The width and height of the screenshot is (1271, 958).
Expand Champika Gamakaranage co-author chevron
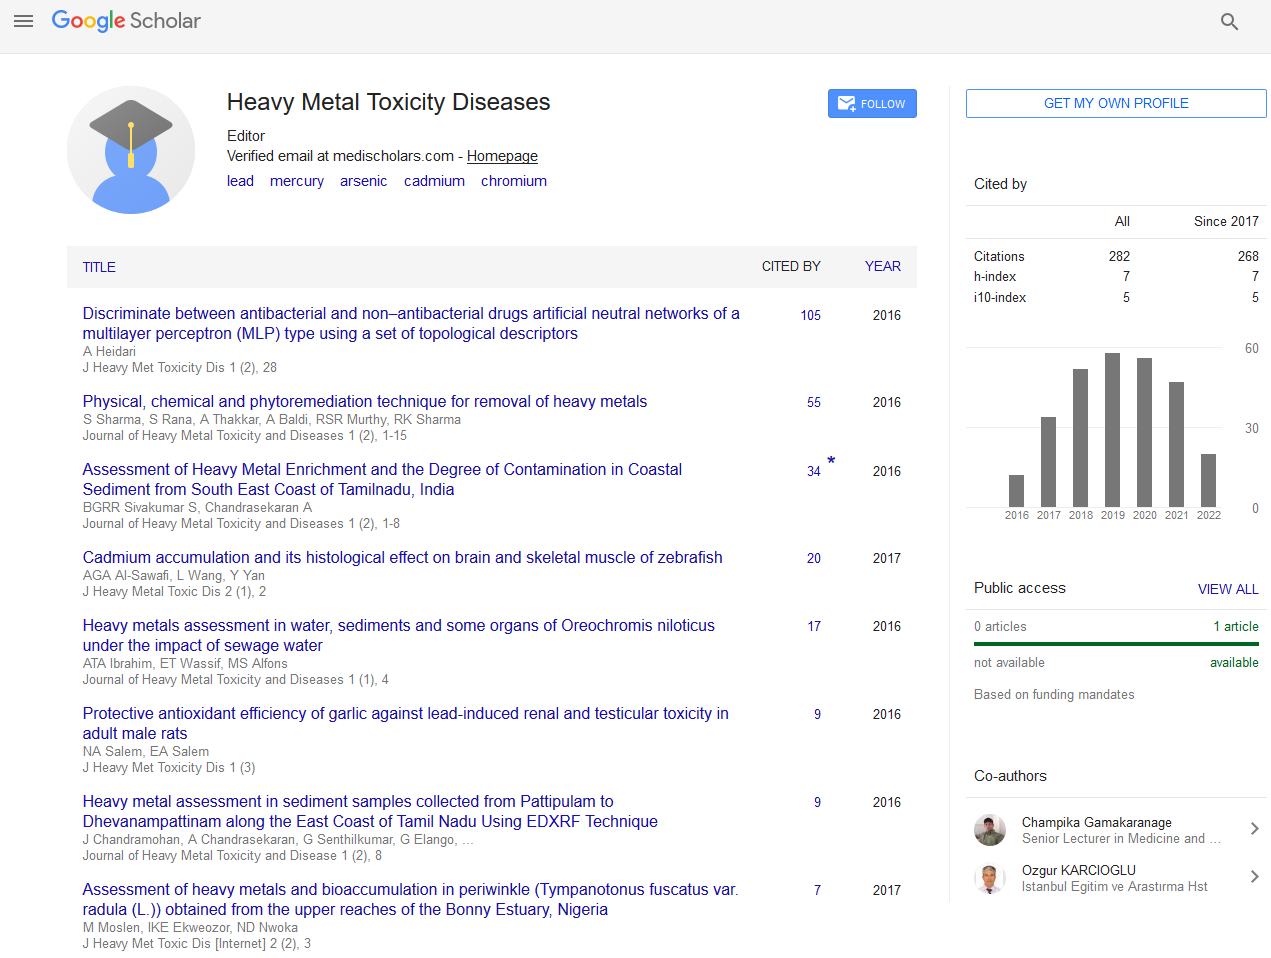[1254, 829]
